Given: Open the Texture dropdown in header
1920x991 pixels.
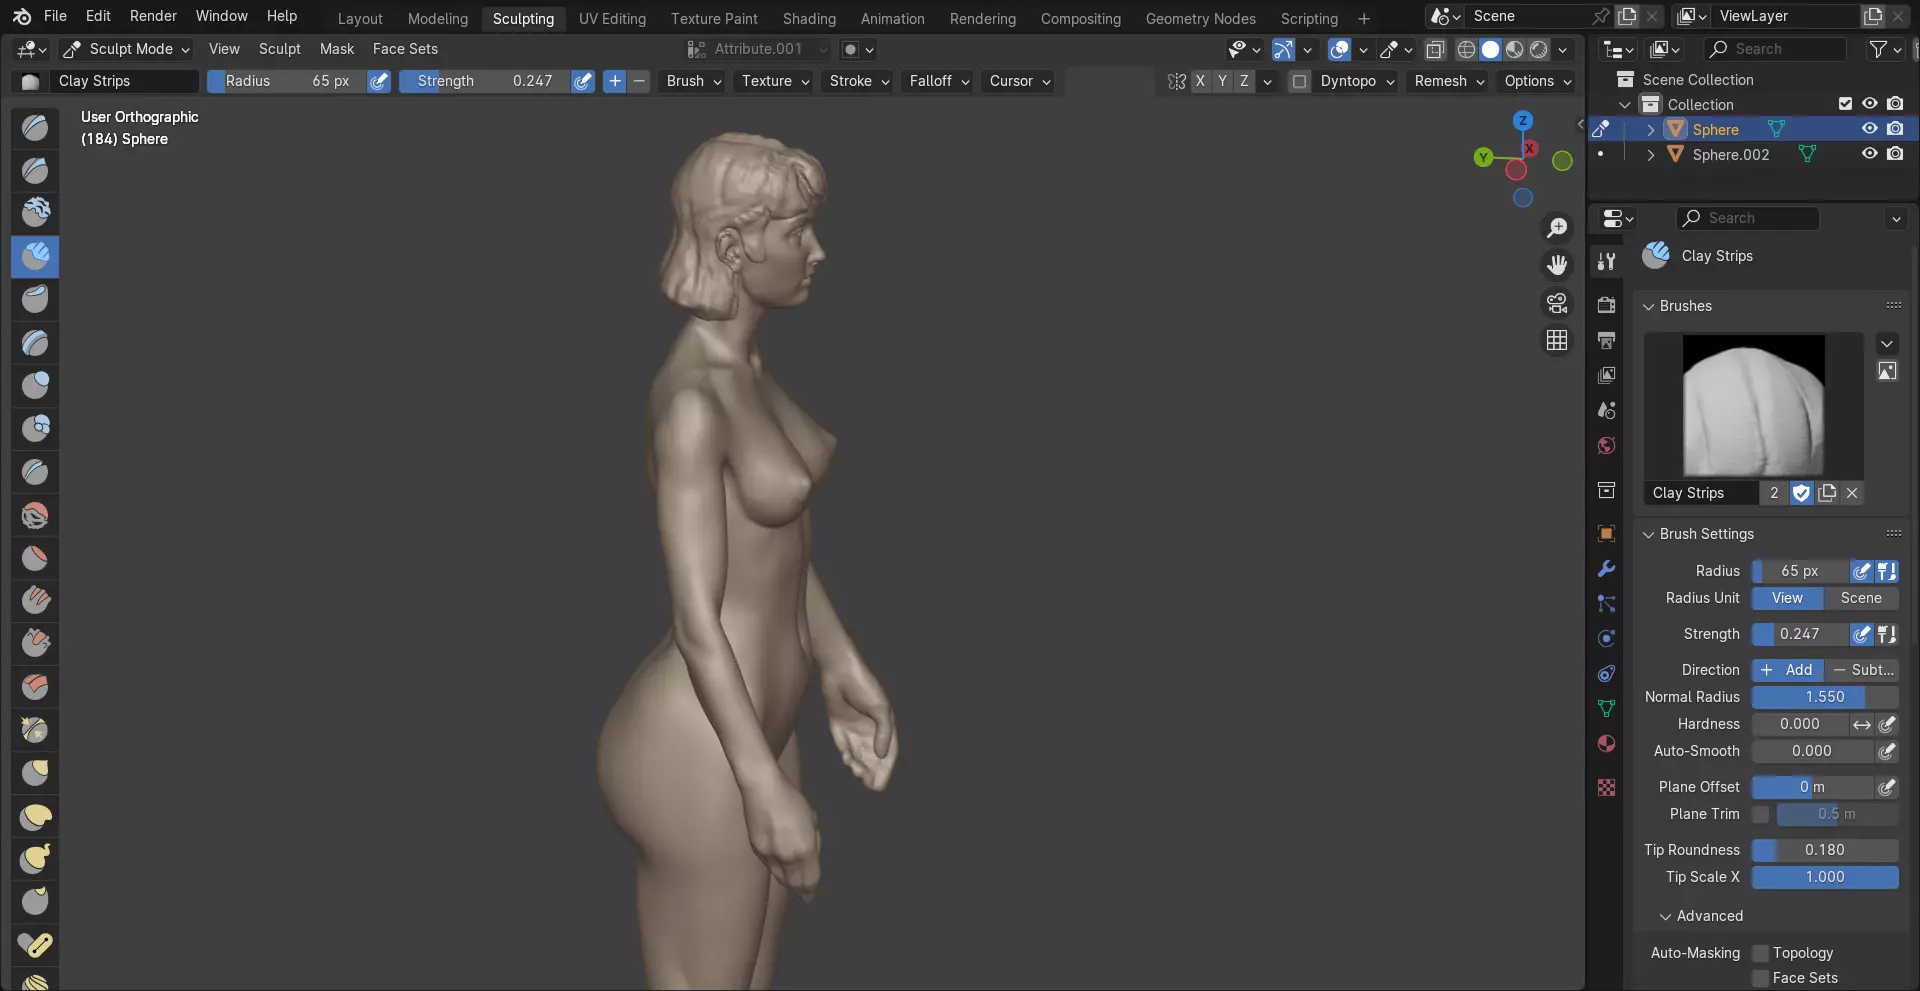Looking at the screenshot, I should (775, 81).
